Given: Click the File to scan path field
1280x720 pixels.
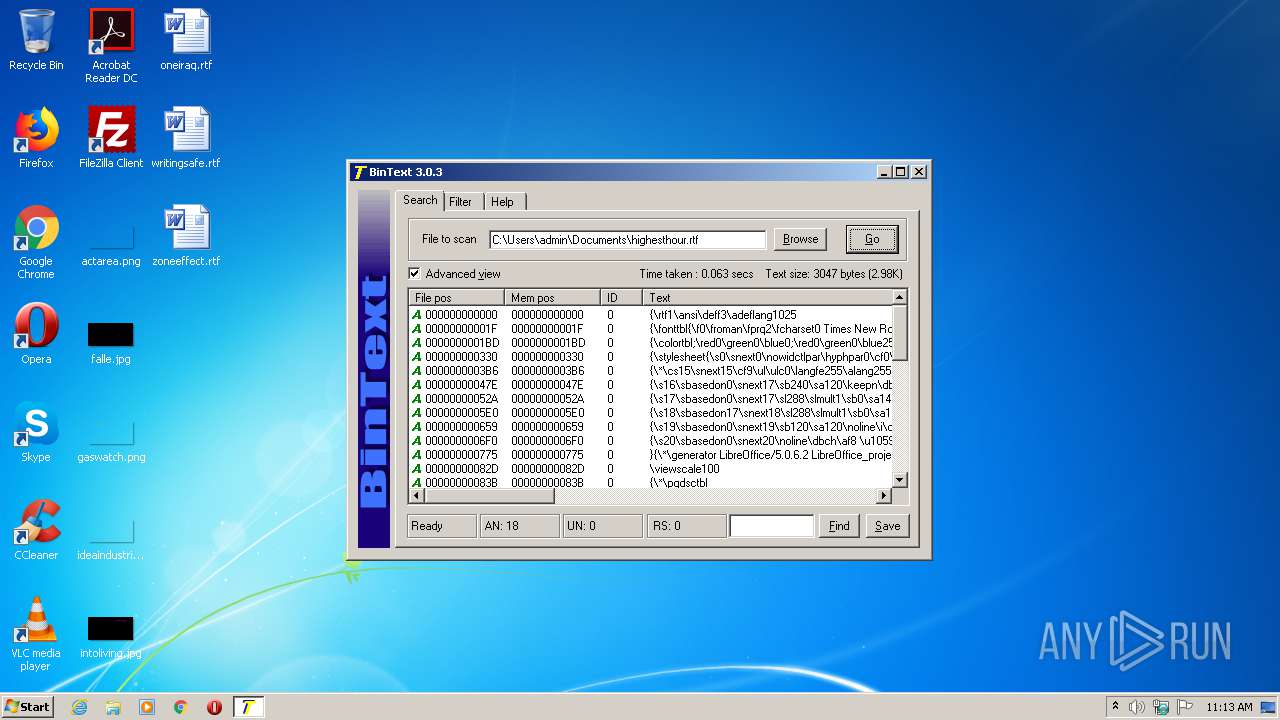Looking at the screenshot, I should click(x=628, y=240).
